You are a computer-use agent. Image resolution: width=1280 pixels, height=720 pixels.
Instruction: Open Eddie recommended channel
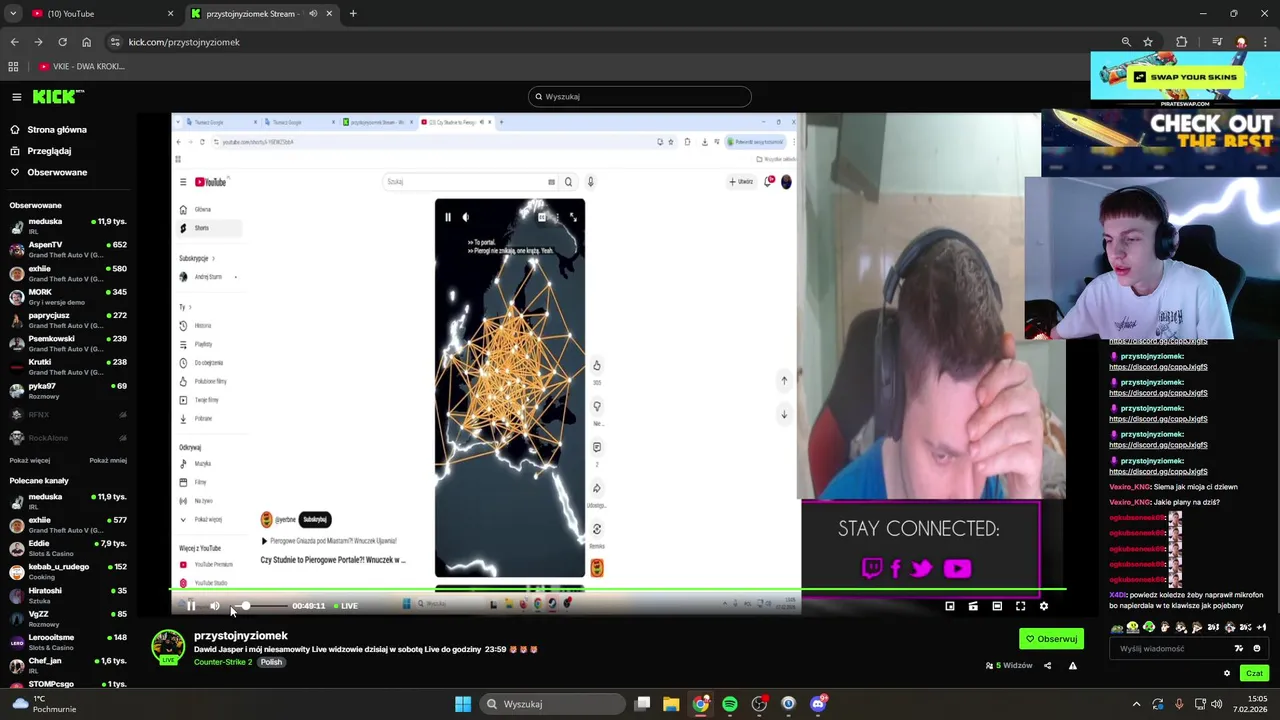coord(68,548)
